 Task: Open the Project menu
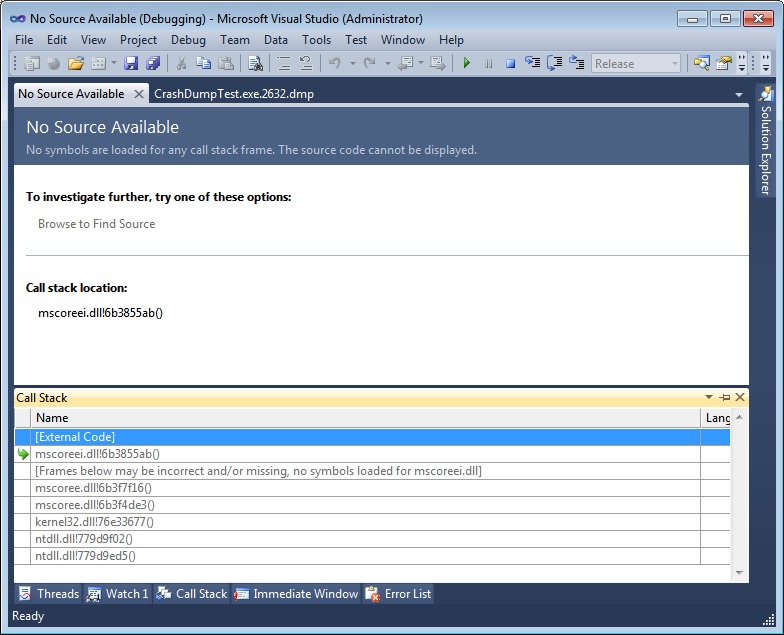tap(138, 40)
